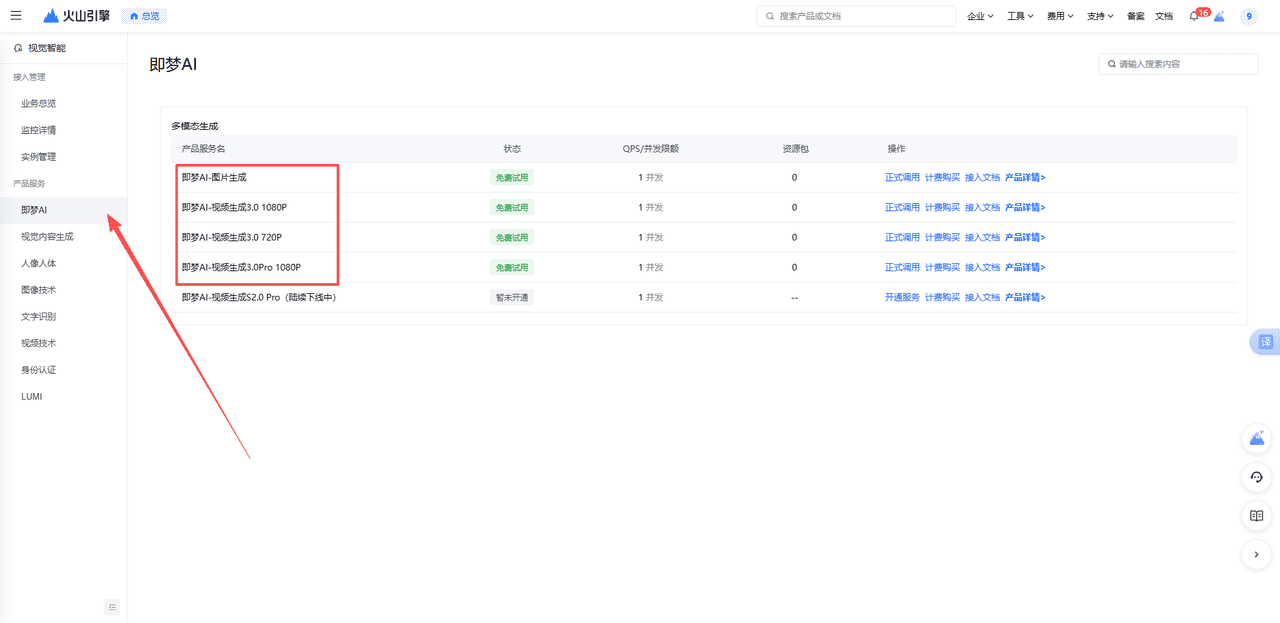
Task: Open 监控详情 in the sidebar
Action: [x=38, y=130]
